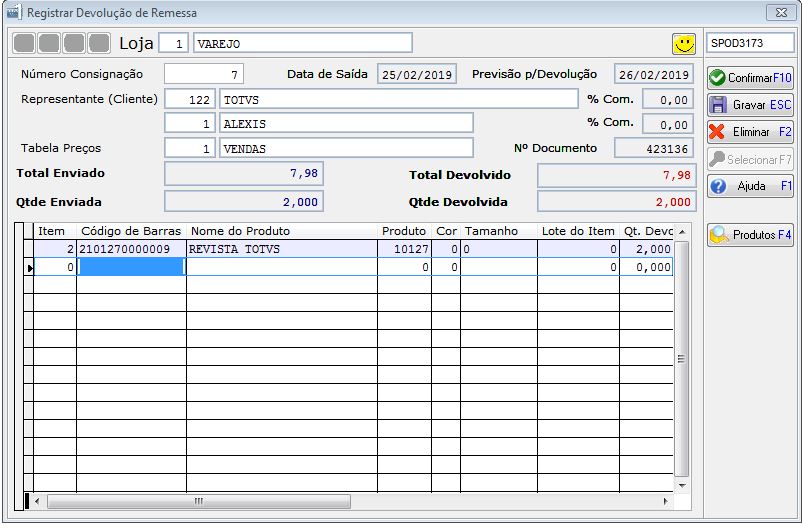Click the horizontal scrollbar thumb
The image size is (802, 530).
[199, 501]
